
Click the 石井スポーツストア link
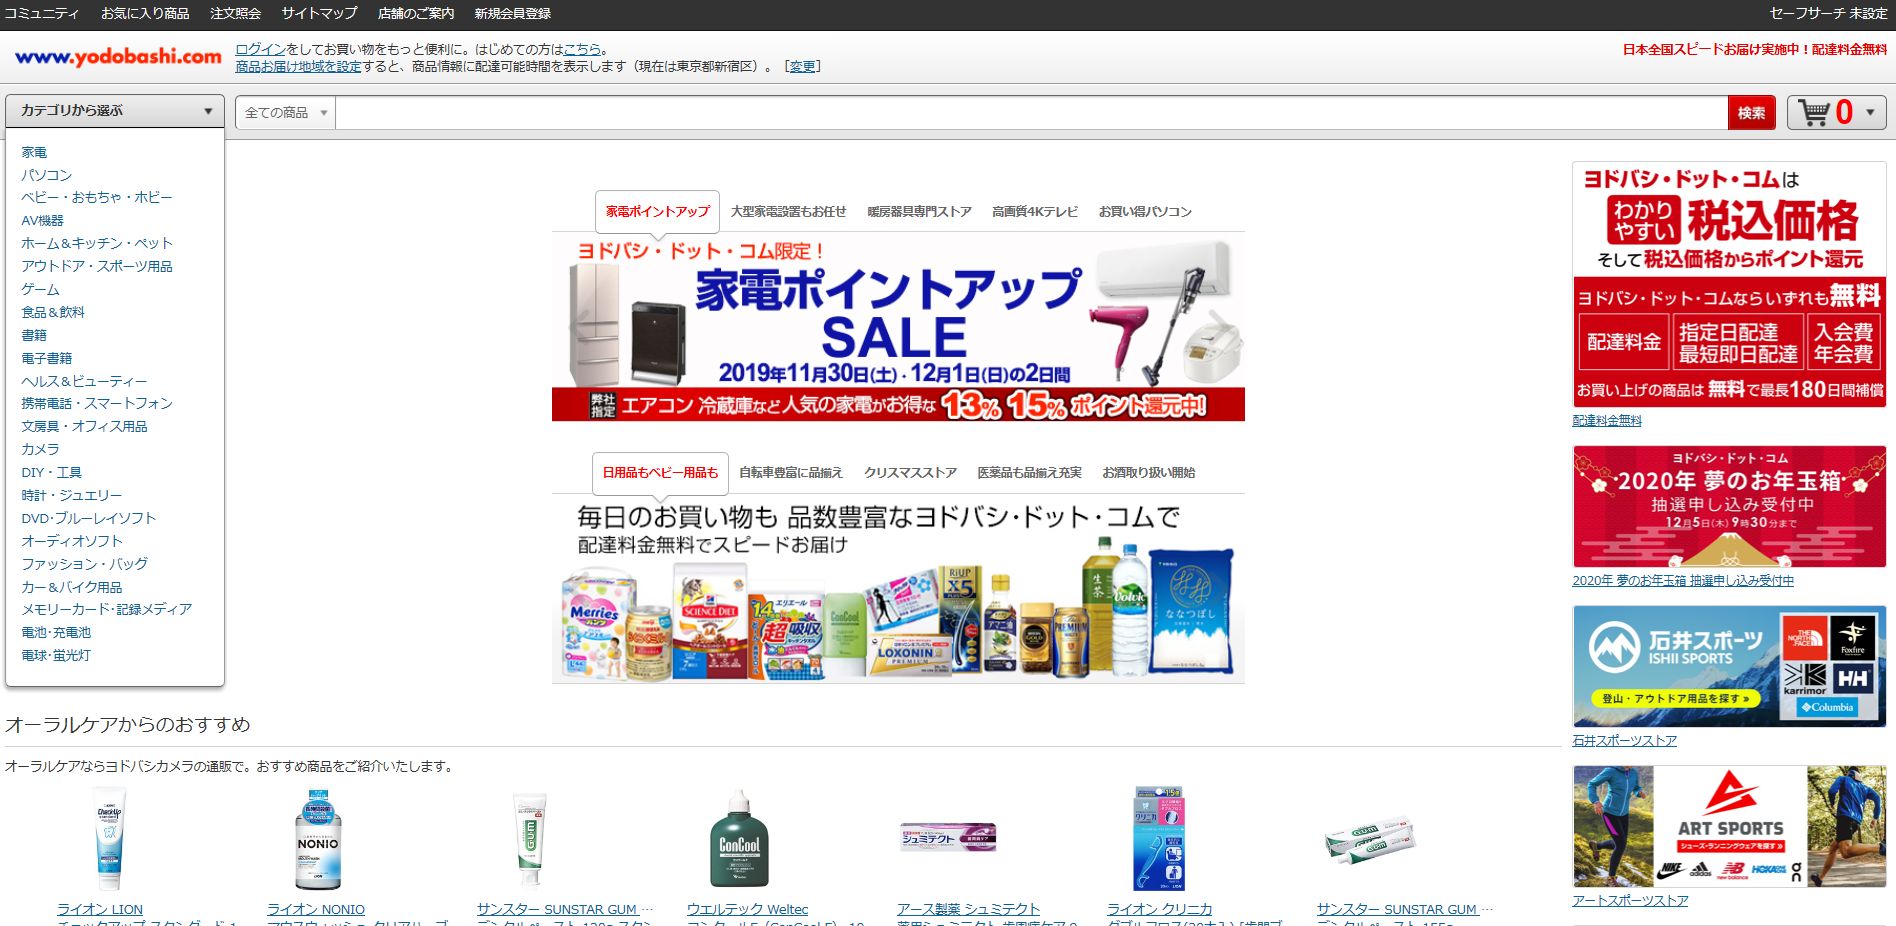click(x=1624, y=740)
